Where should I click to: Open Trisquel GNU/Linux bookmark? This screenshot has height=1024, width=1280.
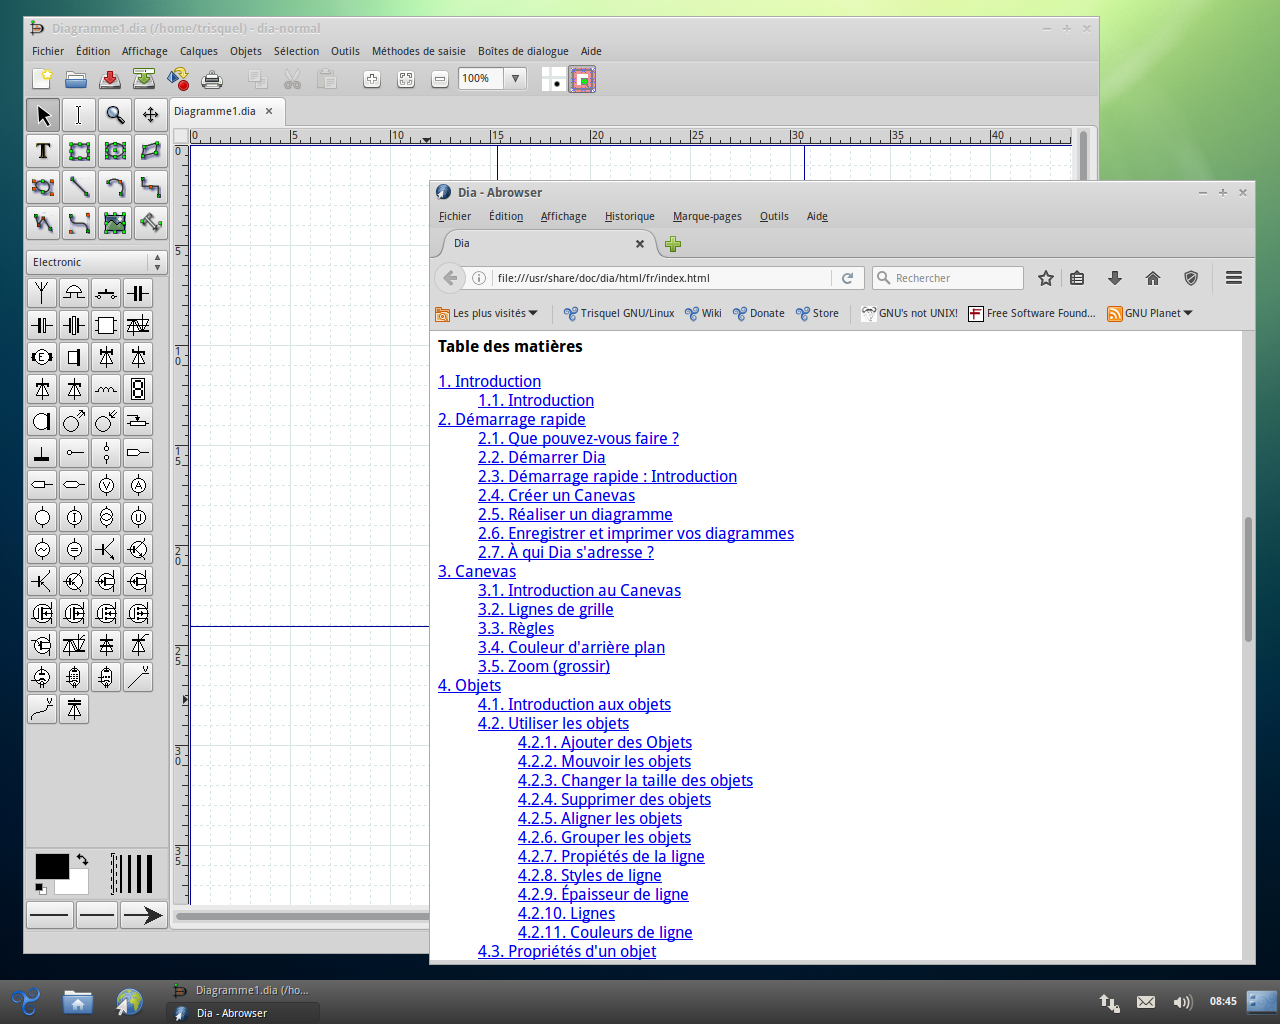[619, 313]
